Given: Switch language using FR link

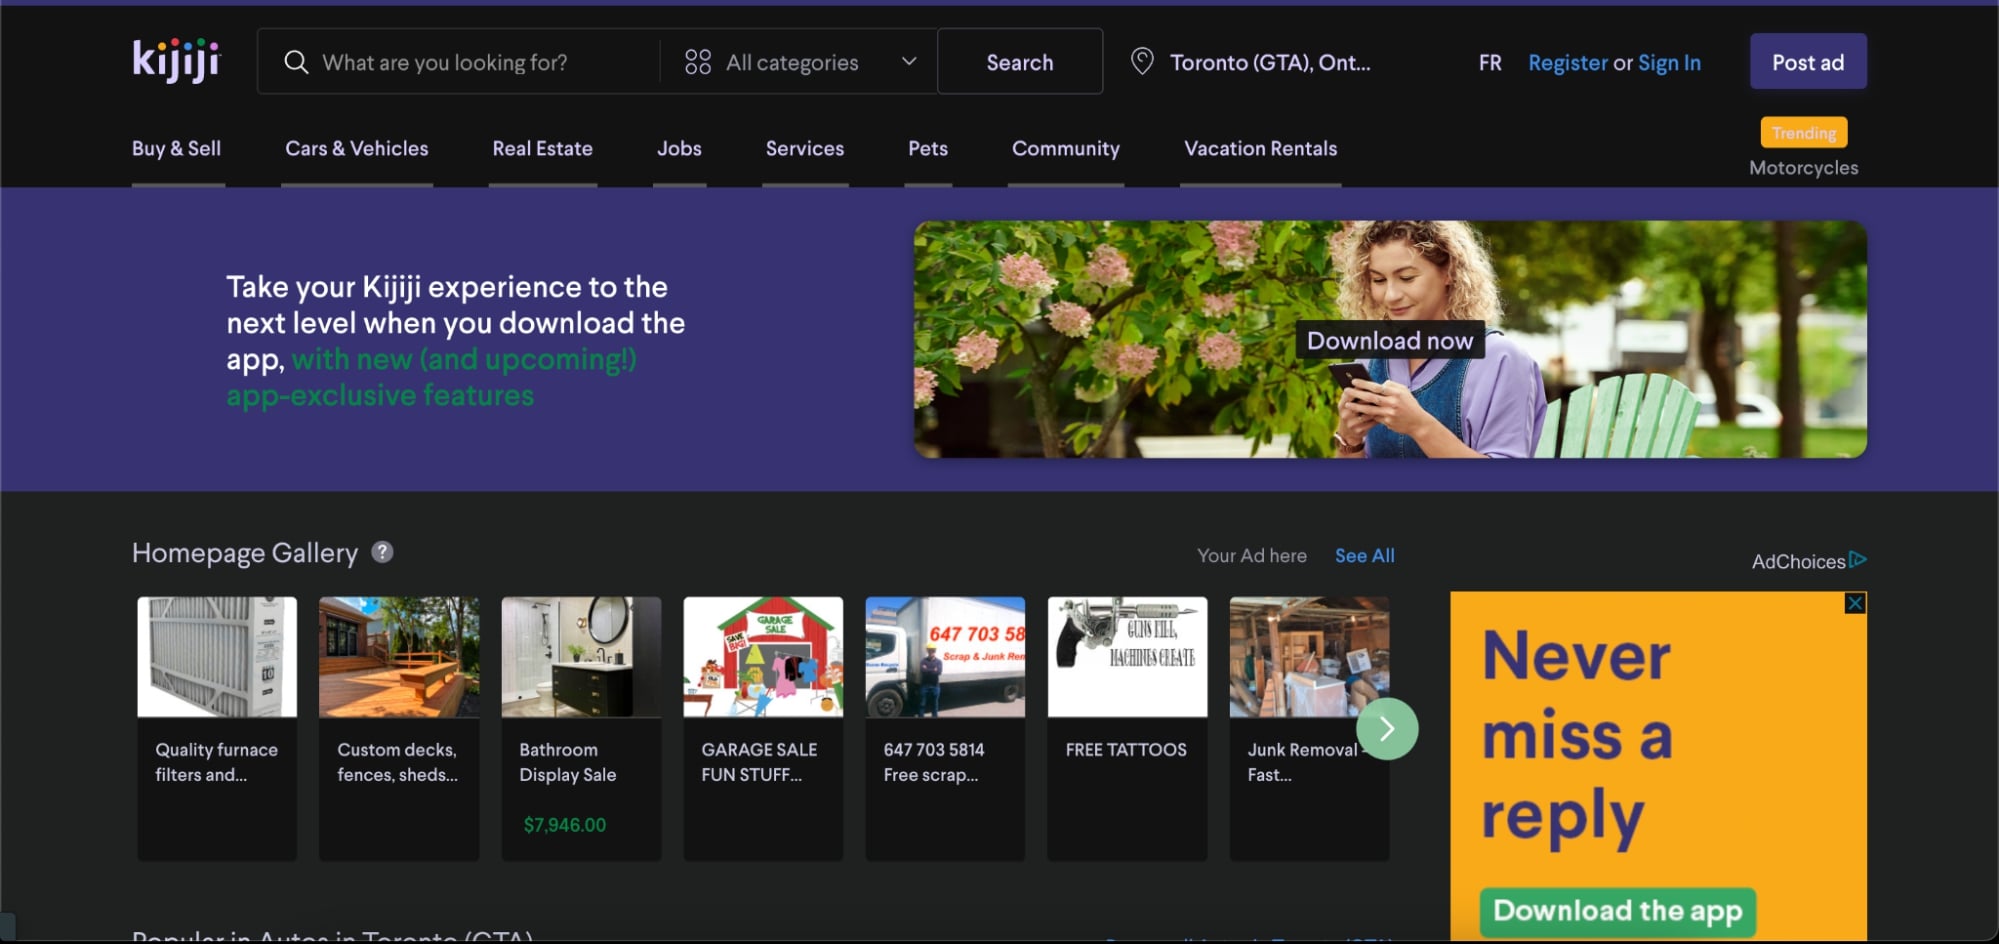Looking at the screenshot, I should click(1490, 63).
